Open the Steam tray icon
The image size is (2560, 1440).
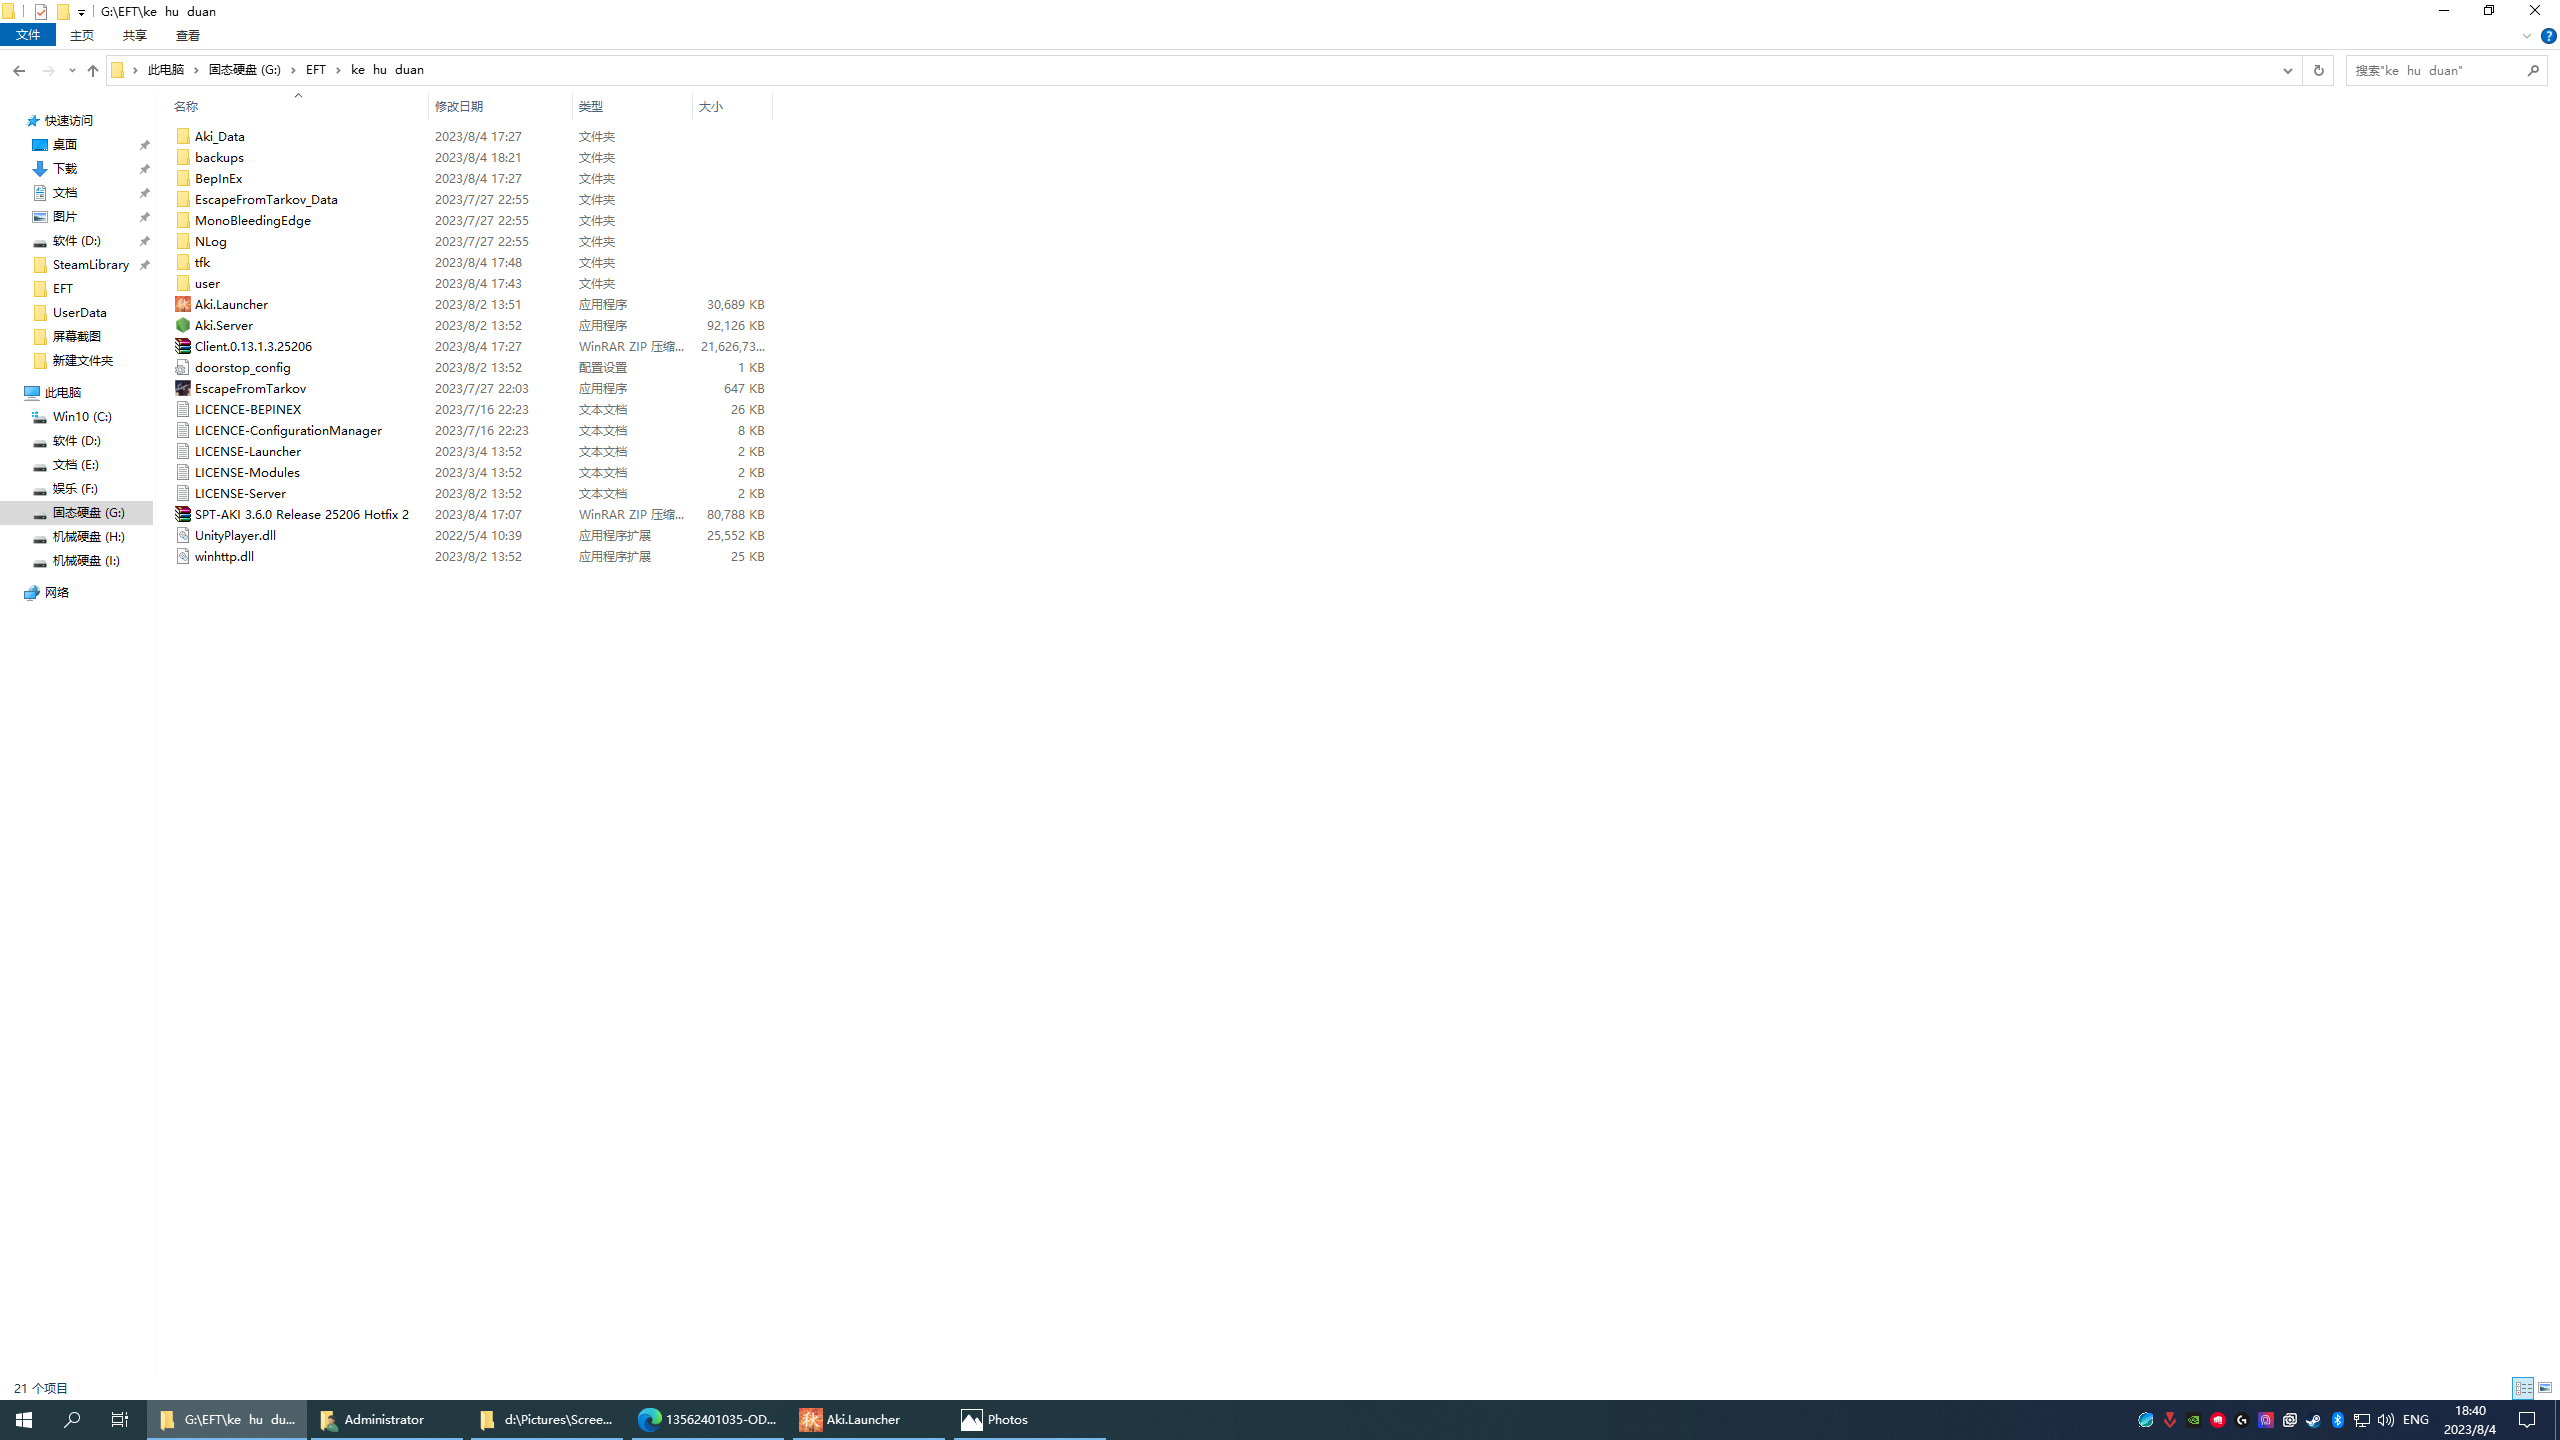tap(2313, 1420)
